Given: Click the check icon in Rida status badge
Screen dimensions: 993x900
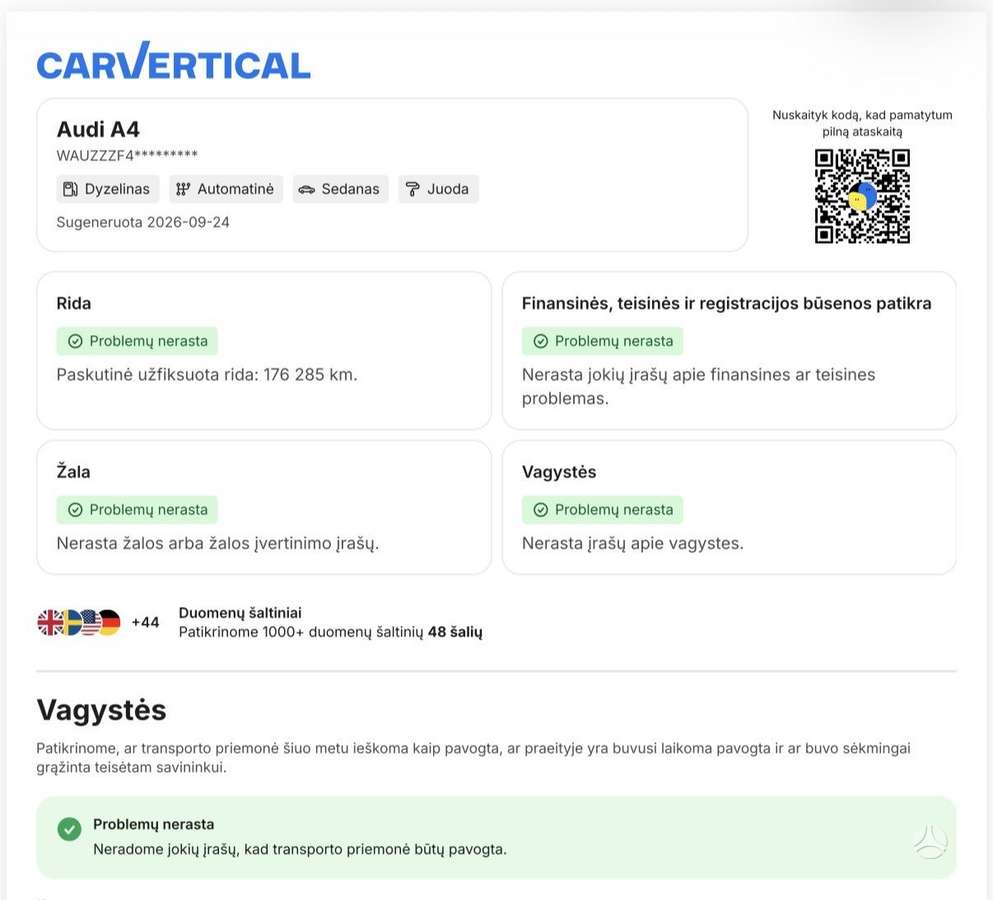Looking at the screenshot, I should pos(75,341).
